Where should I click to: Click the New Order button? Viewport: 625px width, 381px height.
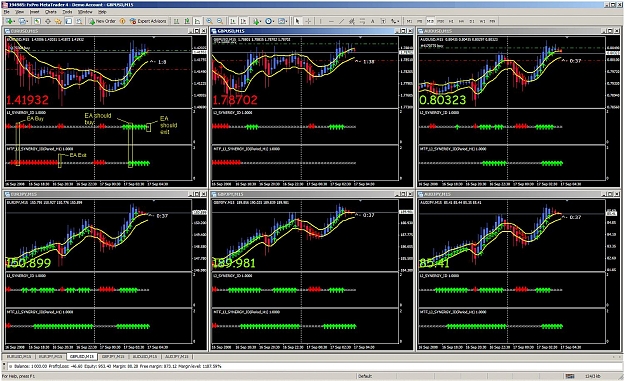coord(102,21)
